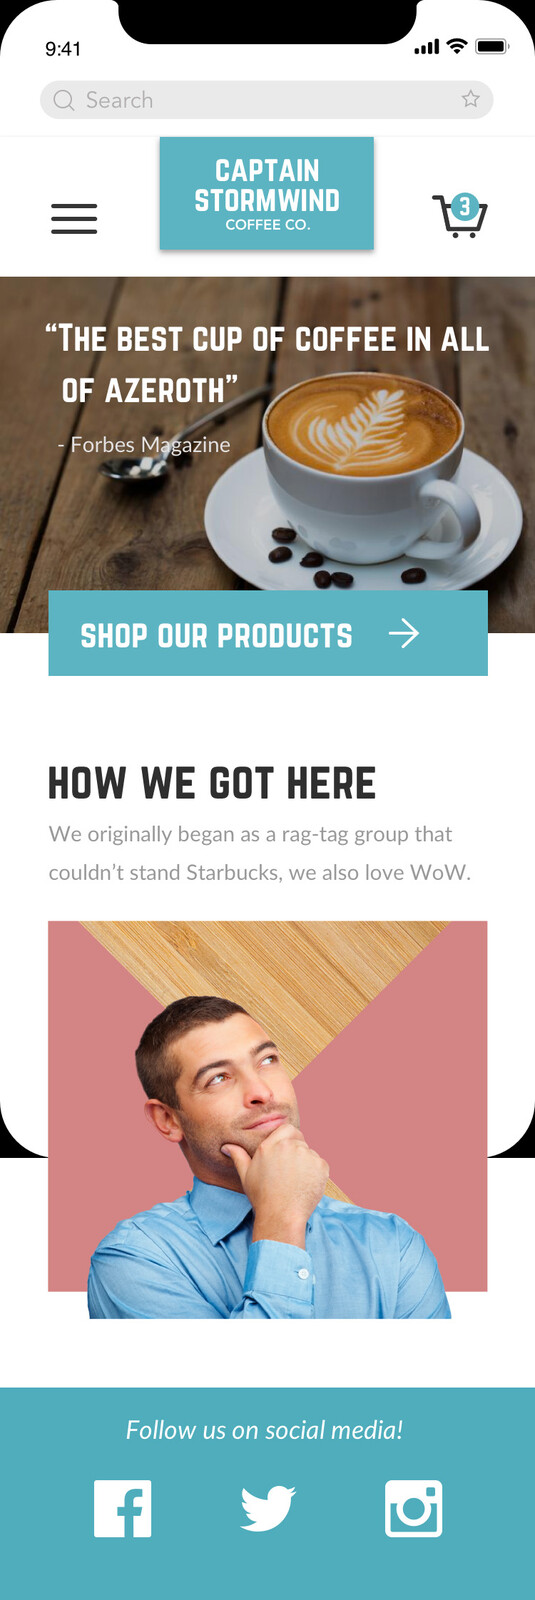This screenshot has height=1600, width=535.
Task: Click the Forbes Magazine attribution
Action: [x=144, y=445]
